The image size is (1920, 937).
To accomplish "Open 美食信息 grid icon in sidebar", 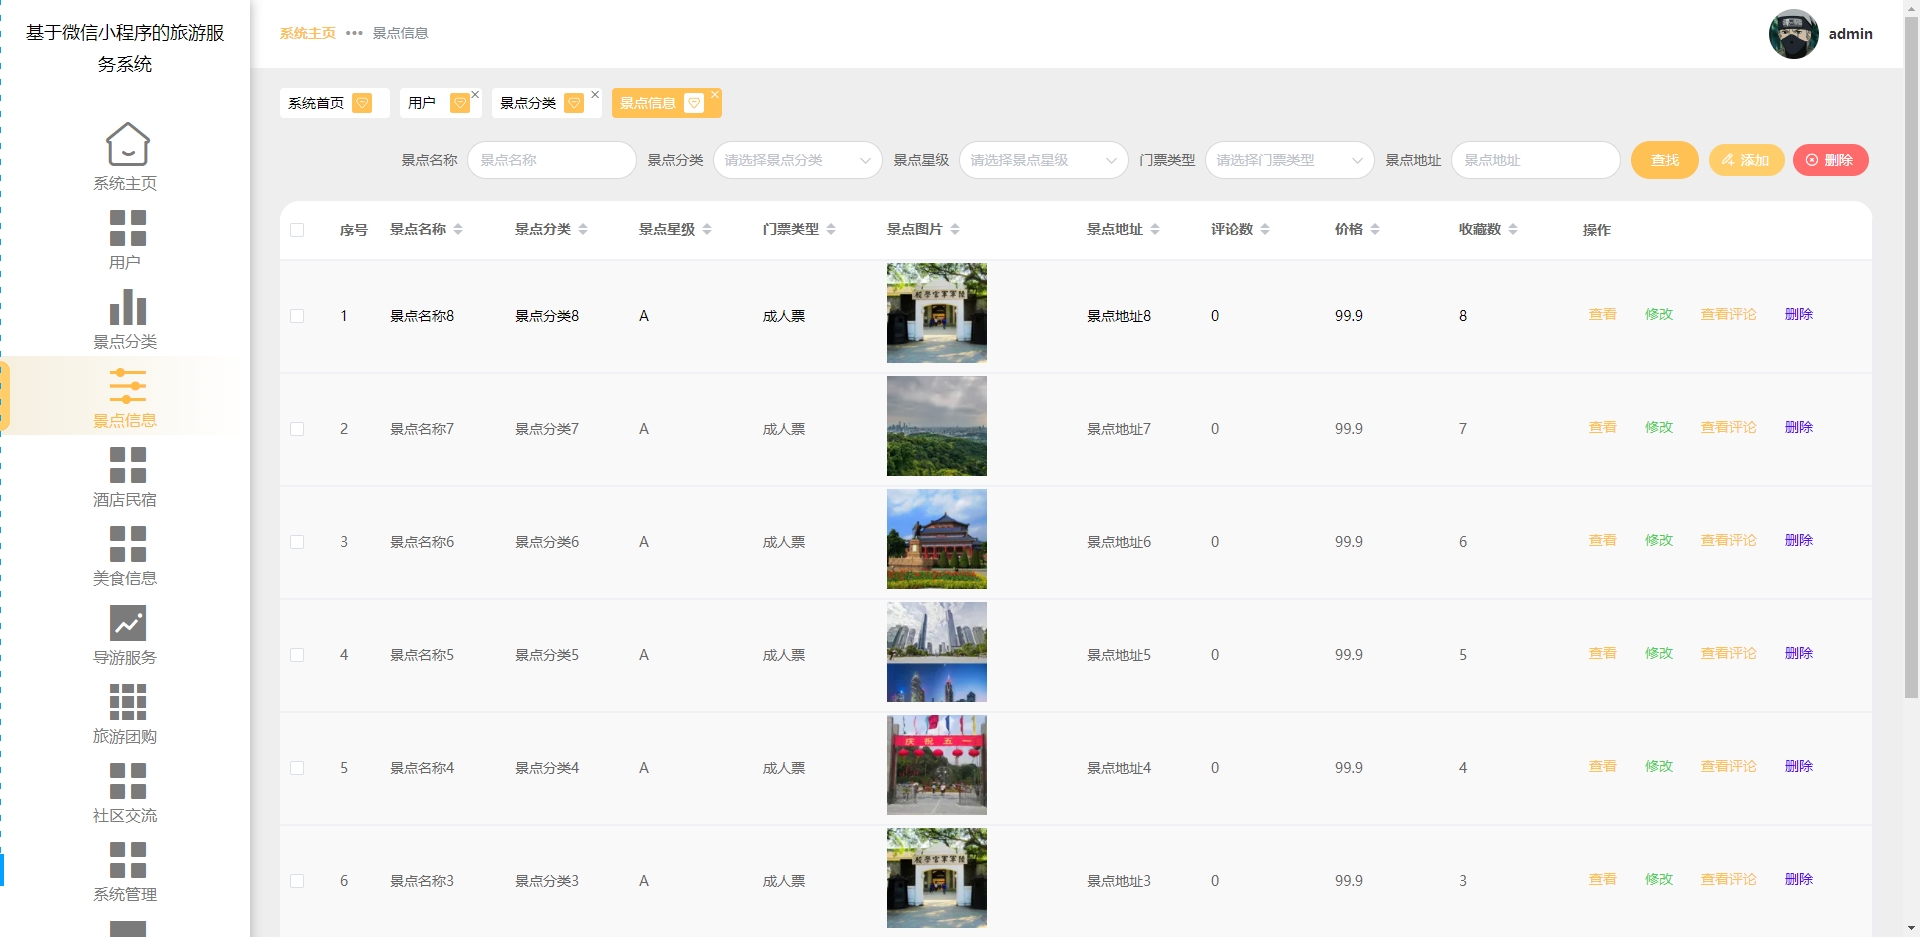I will click(x=127, y=544).
